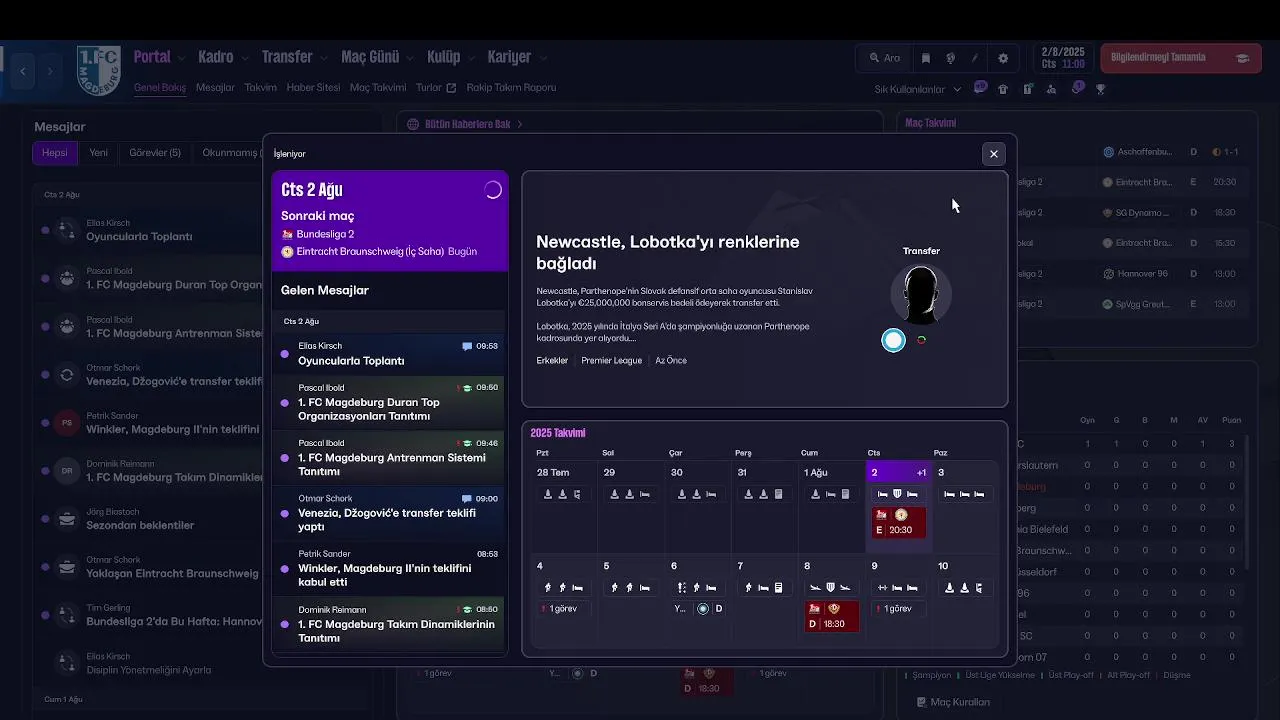Switch to the Takvim tab
This screenshot has height=720, width=1280.
tap(261, 88)
